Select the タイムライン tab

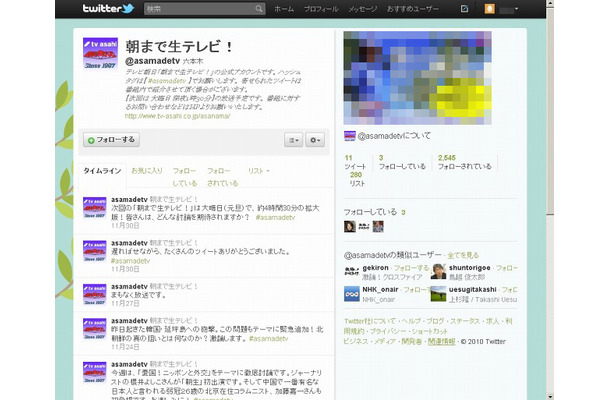(x=102, y=171)
